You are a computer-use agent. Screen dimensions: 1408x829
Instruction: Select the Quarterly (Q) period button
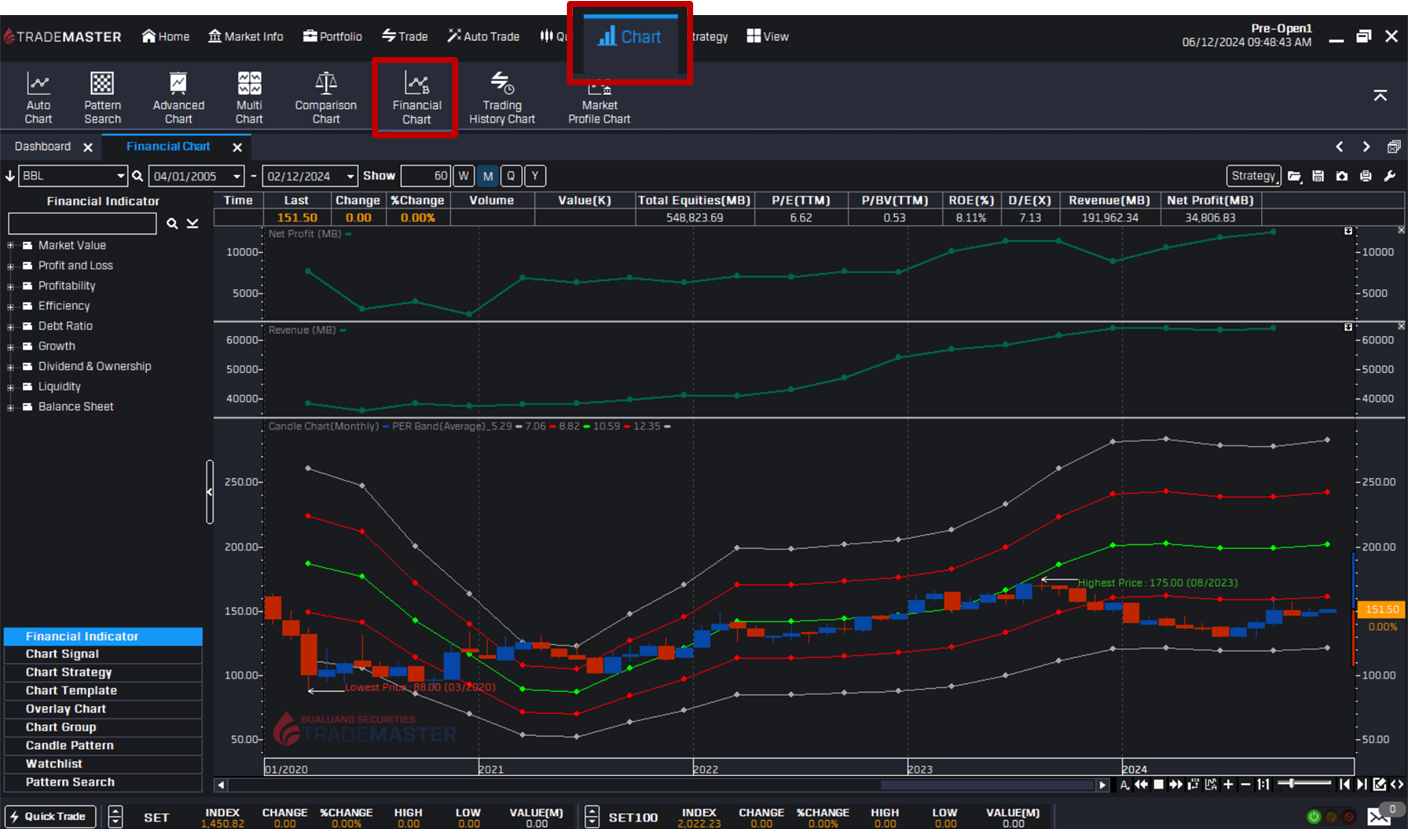511,176
